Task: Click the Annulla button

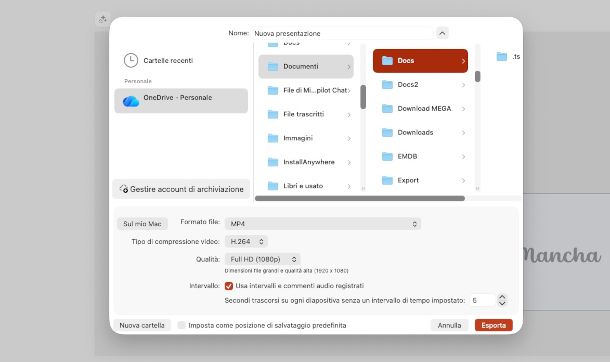Action: (449, 325)
